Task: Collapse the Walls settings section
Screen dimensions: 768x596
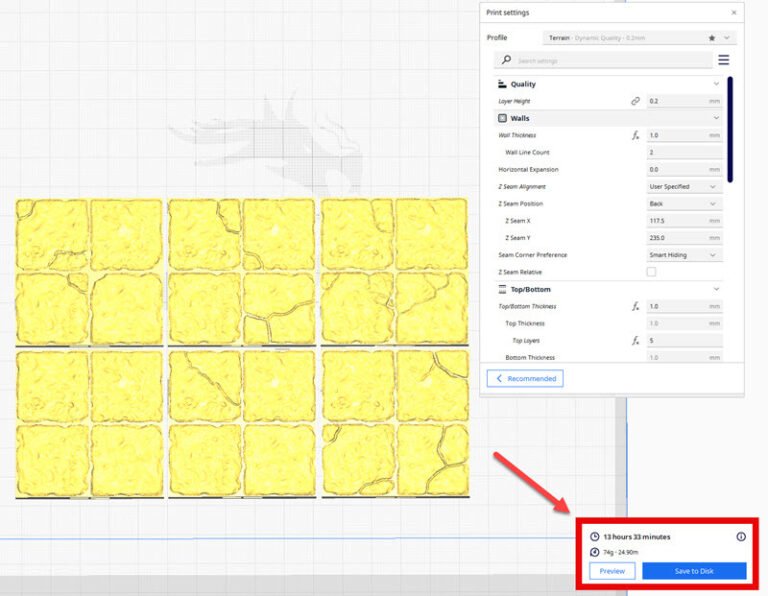Action: [716, 118]
